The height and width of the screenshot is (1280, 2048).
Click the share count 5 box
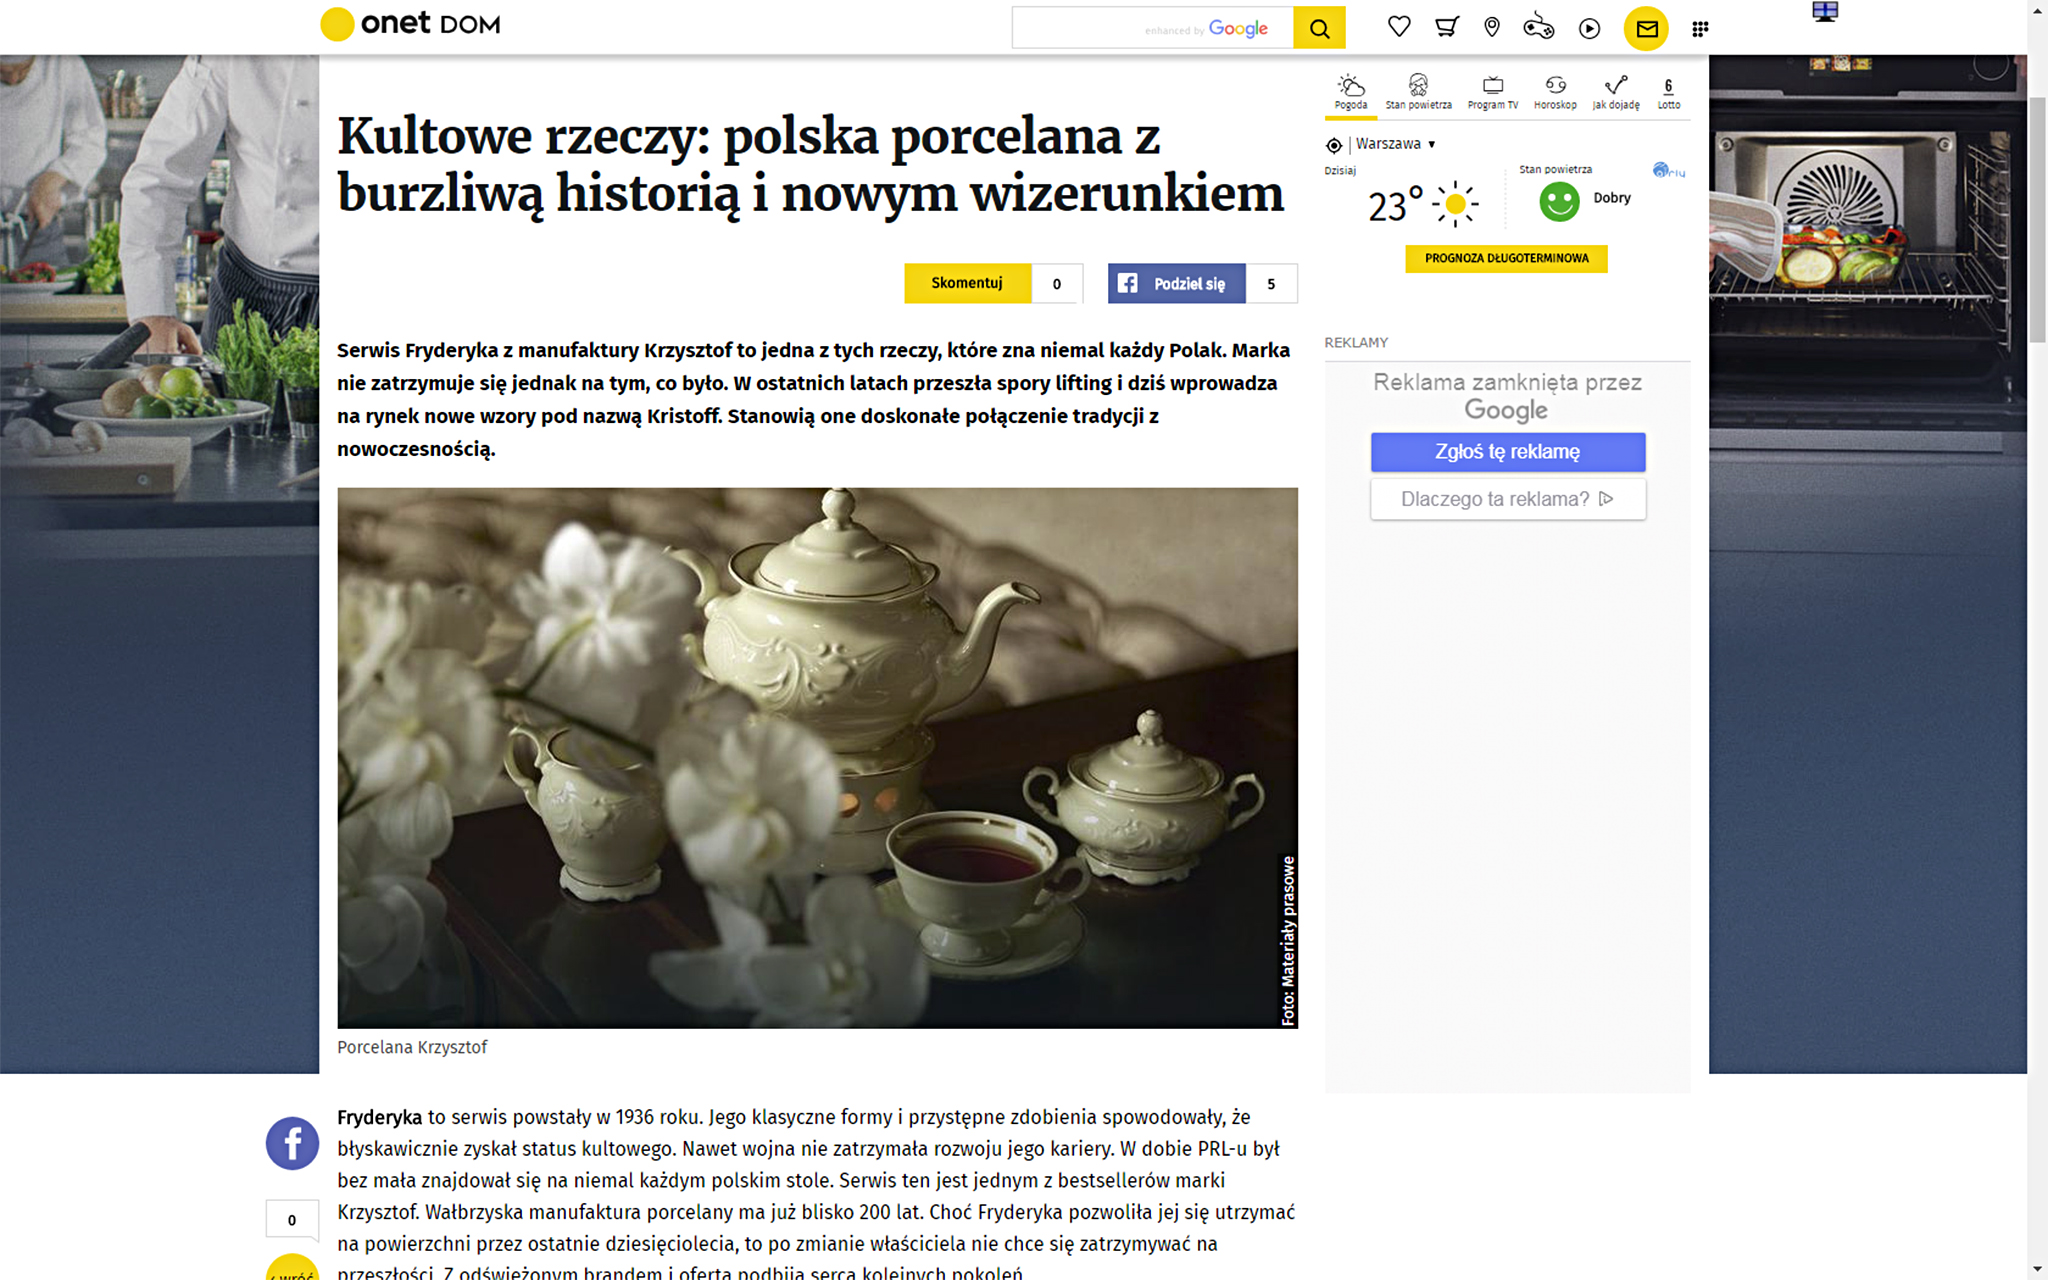coord(1272,284)
